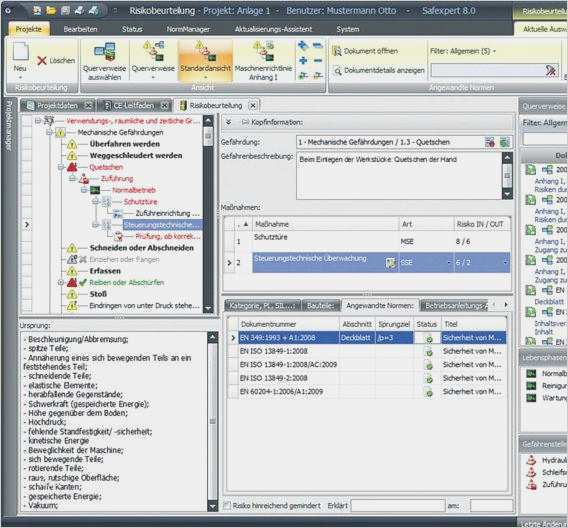Select Schneiden oder Abschneiden tree item
This screenshot has height=528, width=568.
[142, 248]
